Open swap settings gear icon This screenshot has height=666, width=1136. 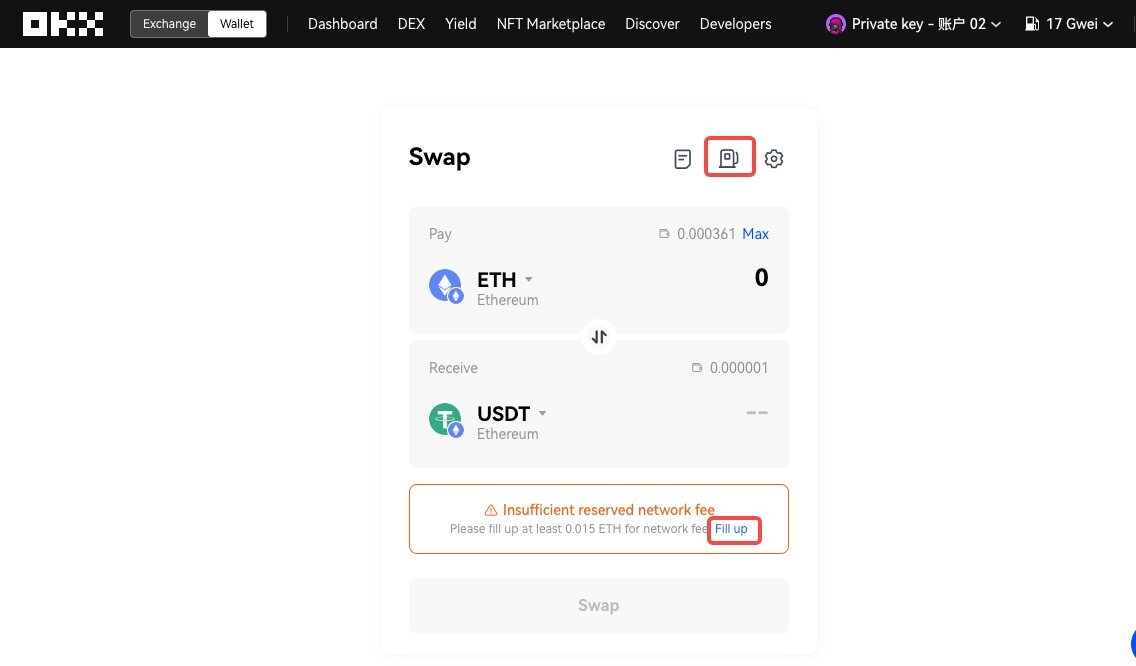coord(774,159)
